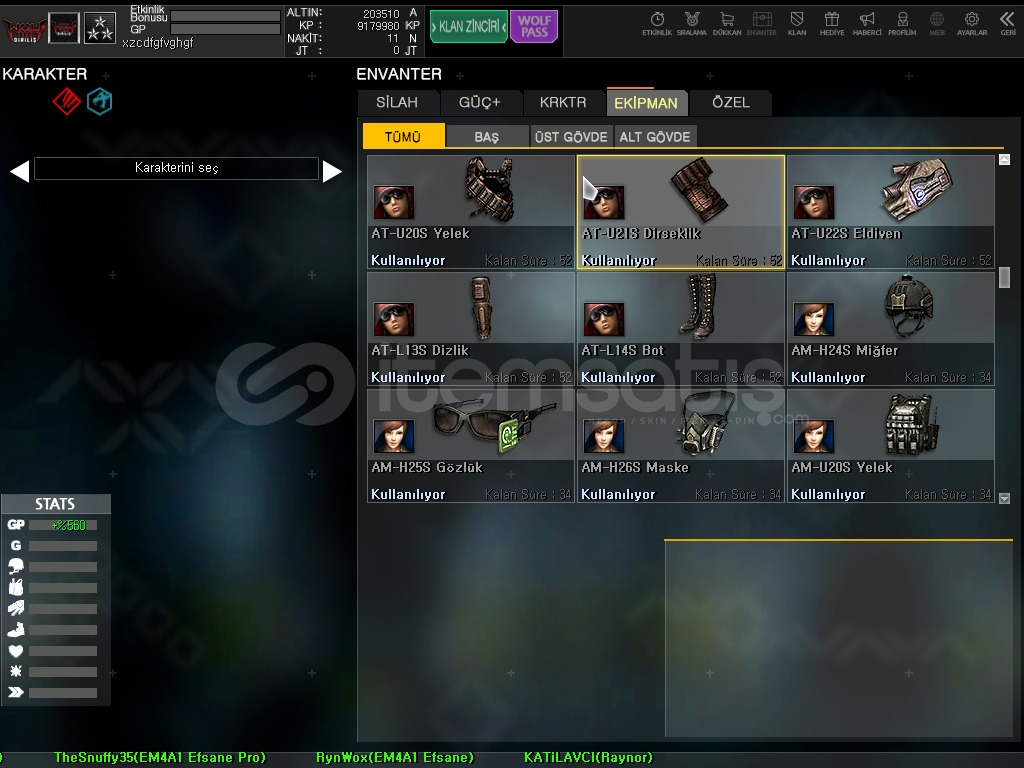The image size is (1024, 768).
Task: Click the four-star rank badge
Action: pyautogui.click(x=100, y=29)
